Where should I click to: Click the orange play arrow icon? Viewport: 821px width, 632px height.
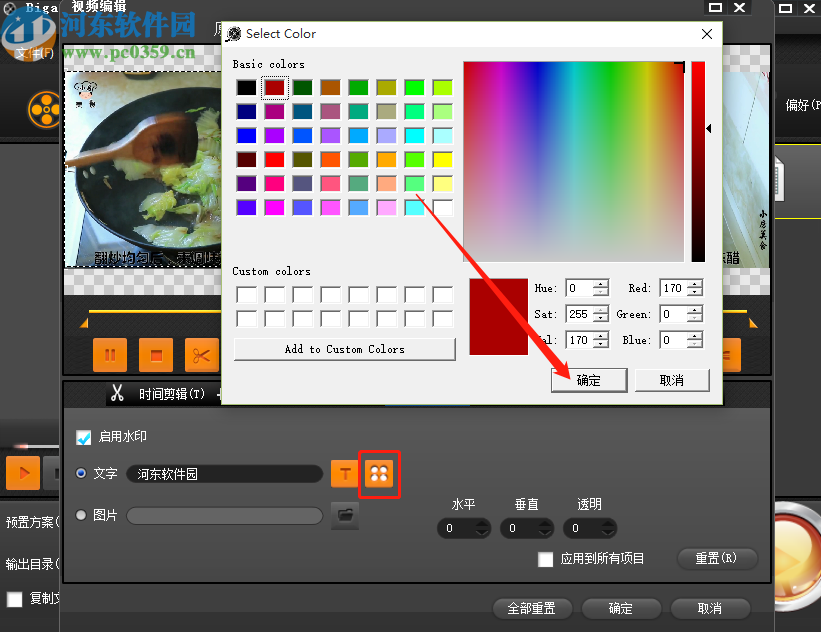(x=22, y=475)
